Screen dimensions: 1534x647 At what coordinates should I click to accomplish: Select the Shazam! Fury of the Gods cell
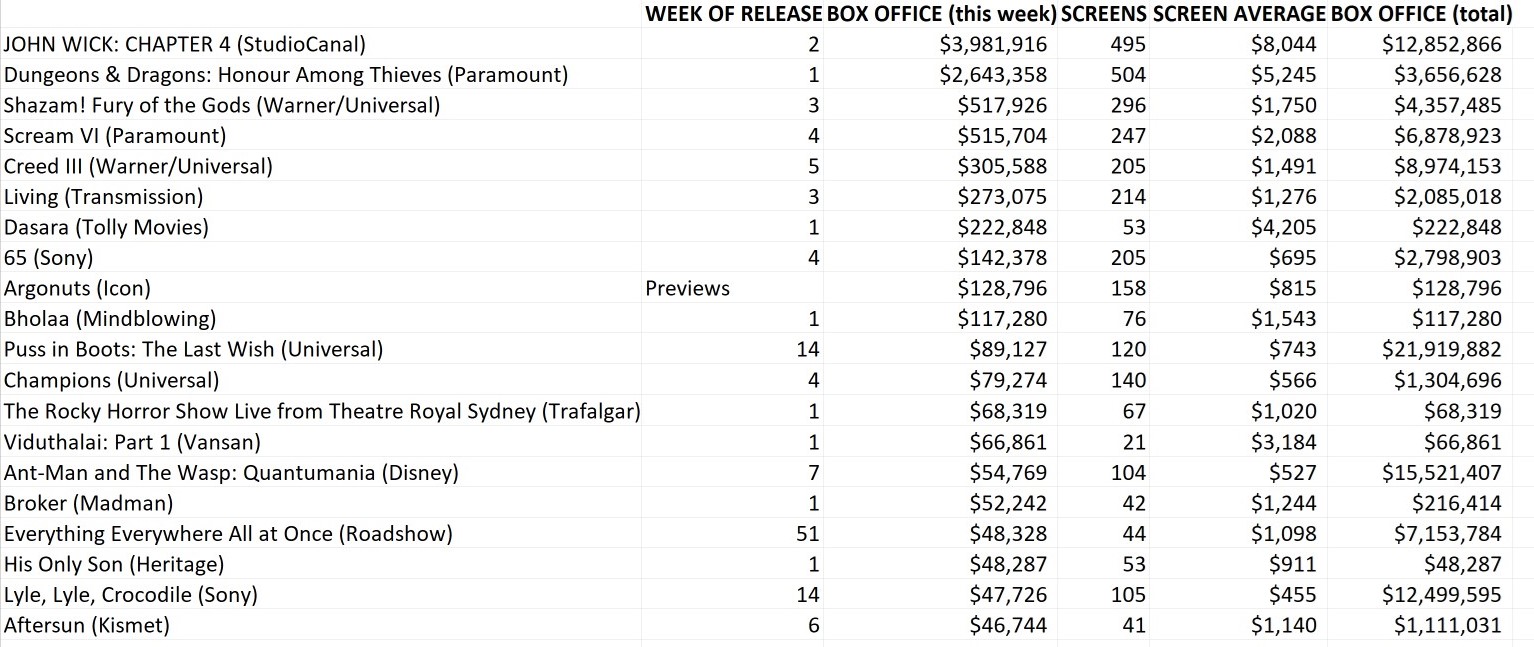222,105
